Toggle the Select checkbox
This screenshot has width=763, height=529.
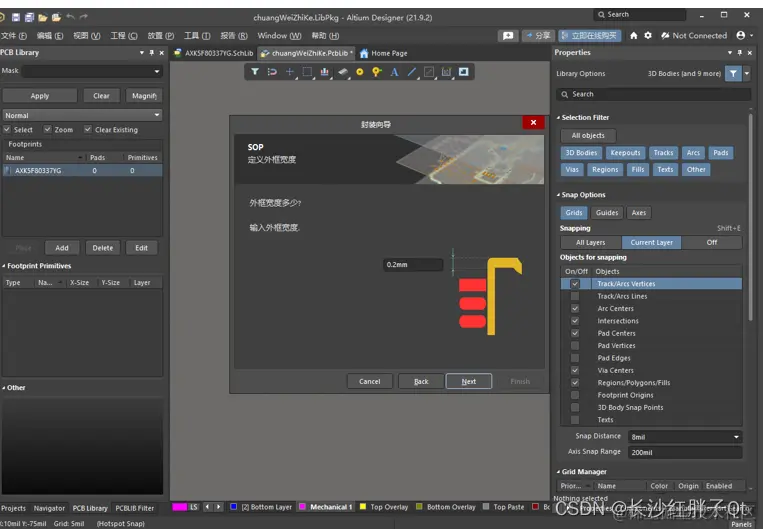click(x=7, y=129)
